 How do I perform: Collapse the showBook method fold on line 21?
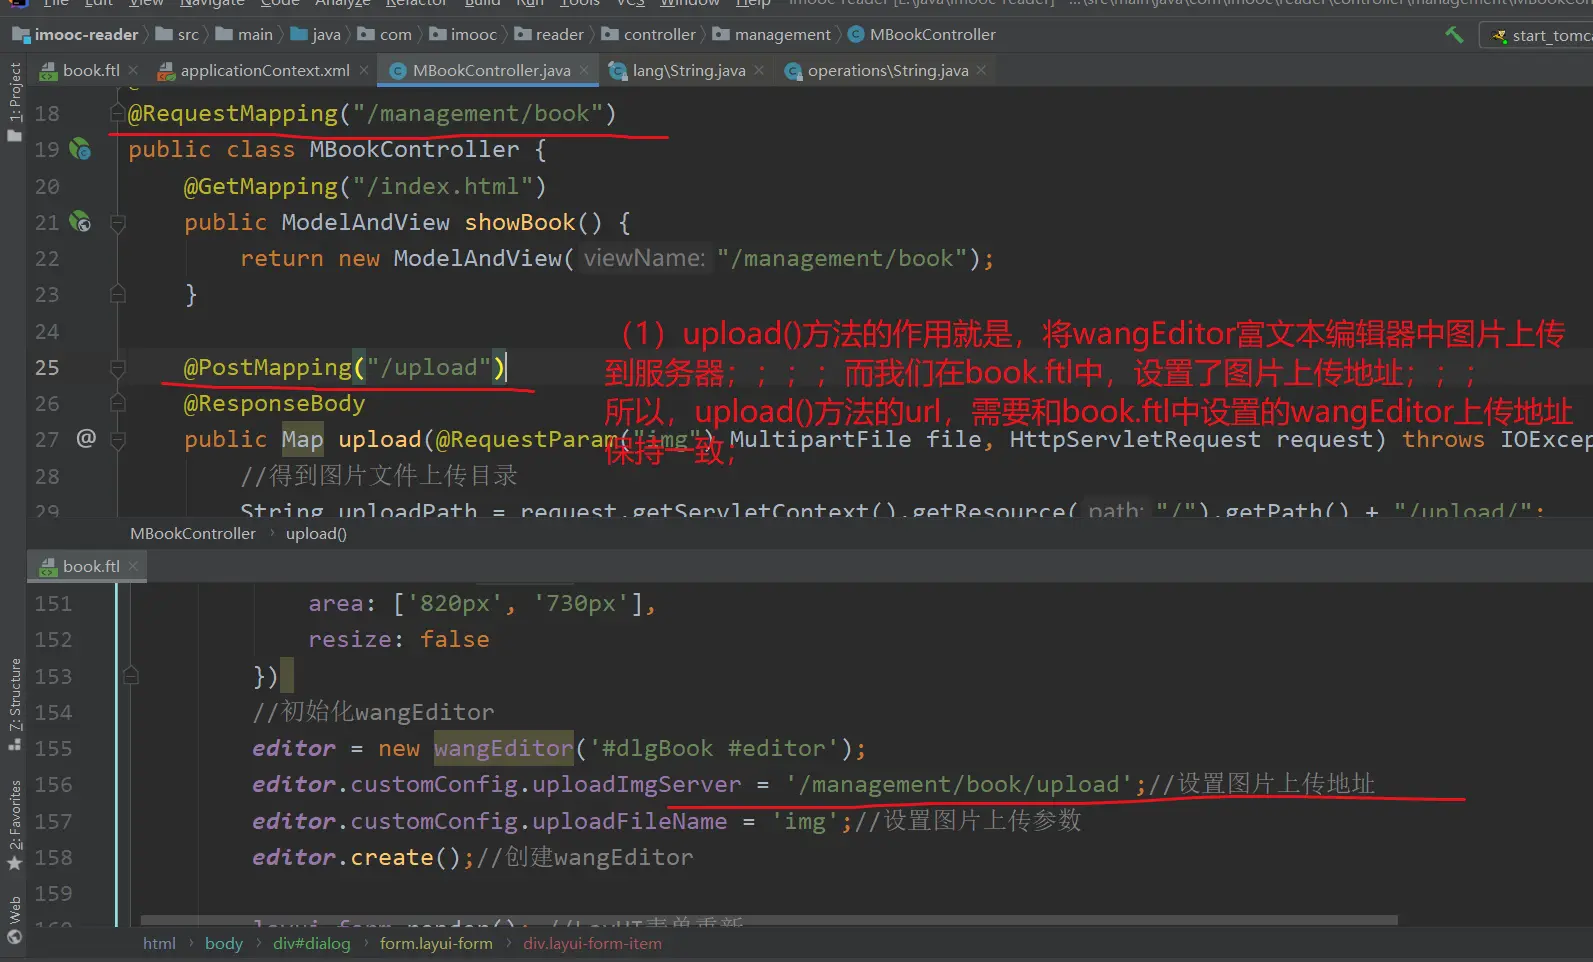117,223
